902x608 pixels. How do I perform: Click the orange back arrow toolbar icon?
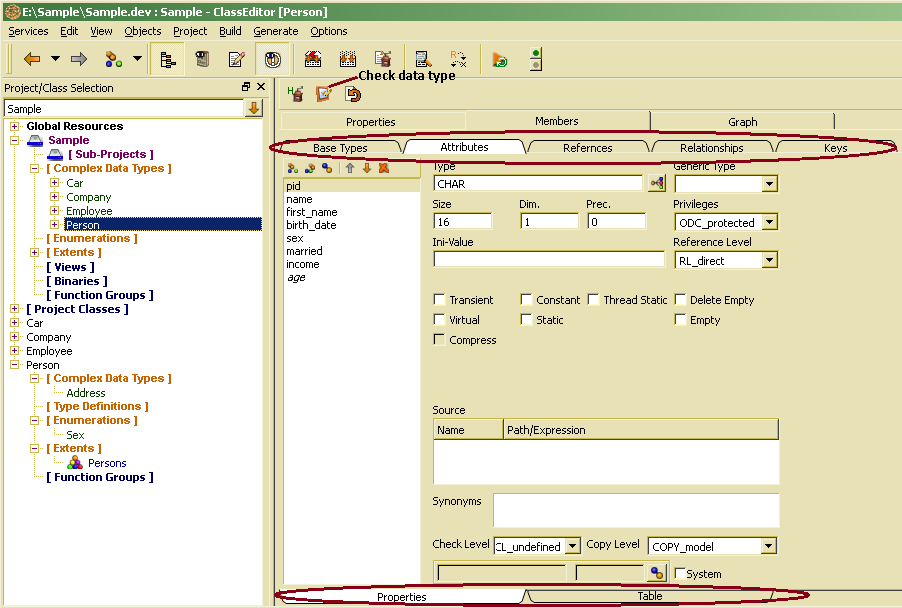(32, 59)
